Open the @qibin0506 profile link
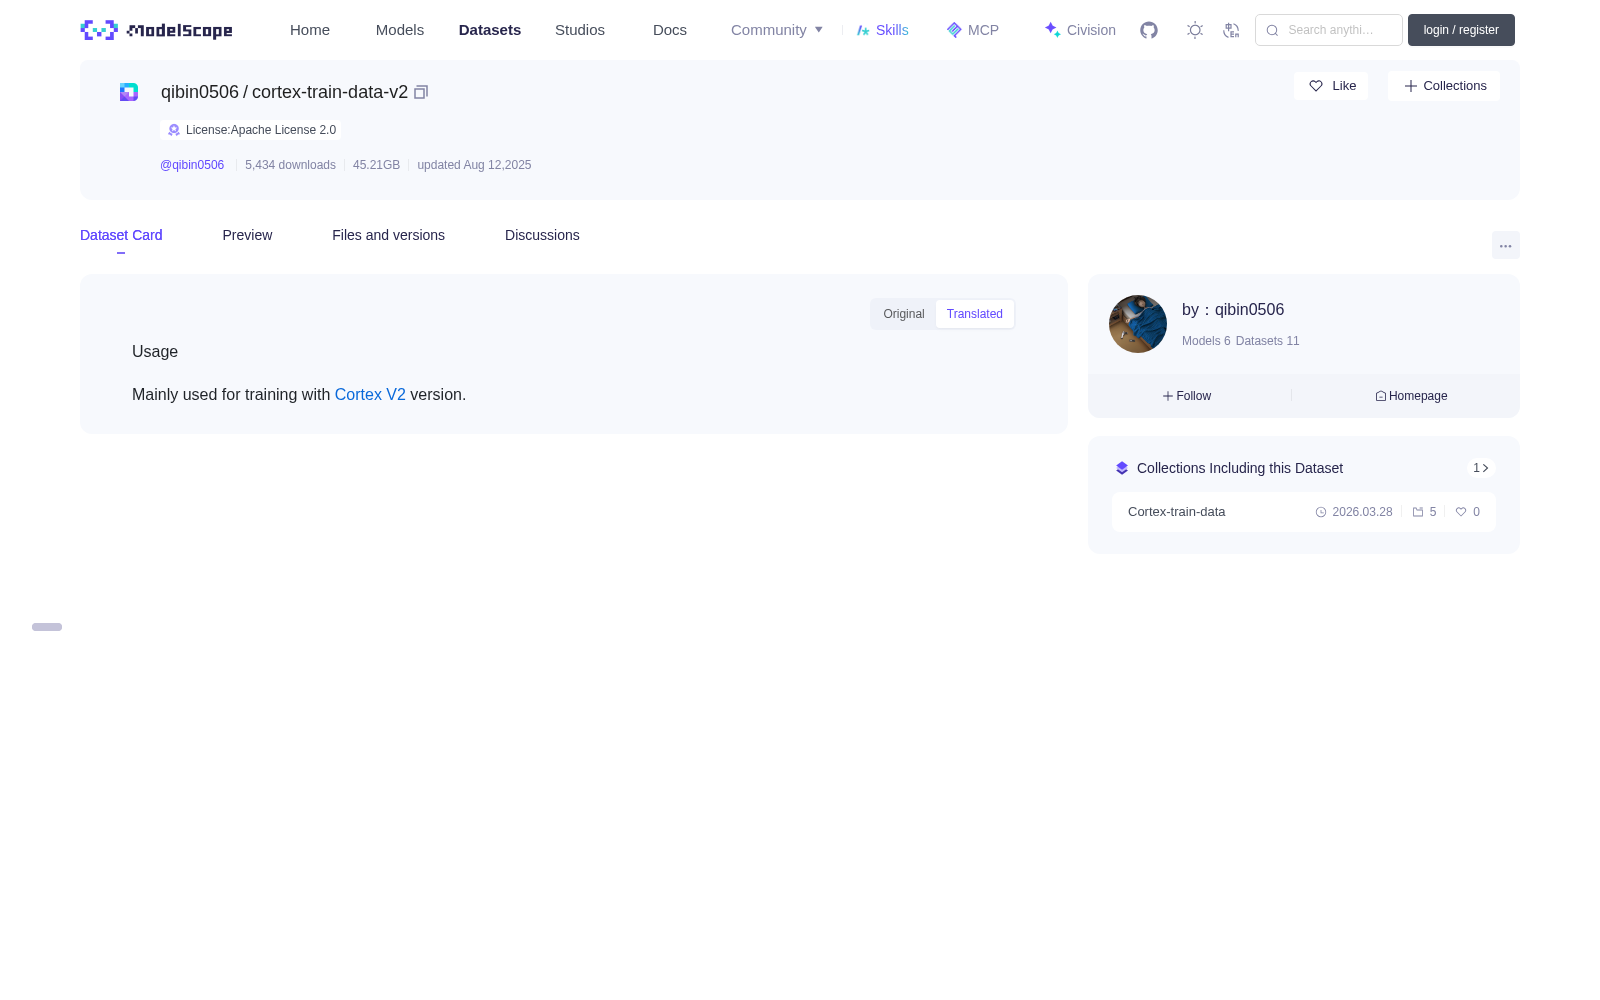 pyautogui.click(x=192, y=165)
